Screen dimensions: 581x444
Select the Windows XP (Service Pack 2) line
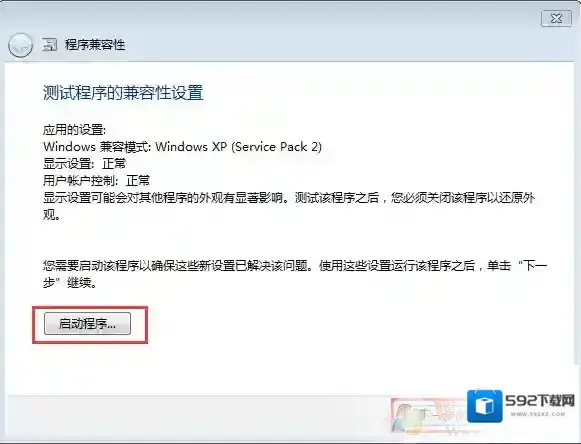182,147
